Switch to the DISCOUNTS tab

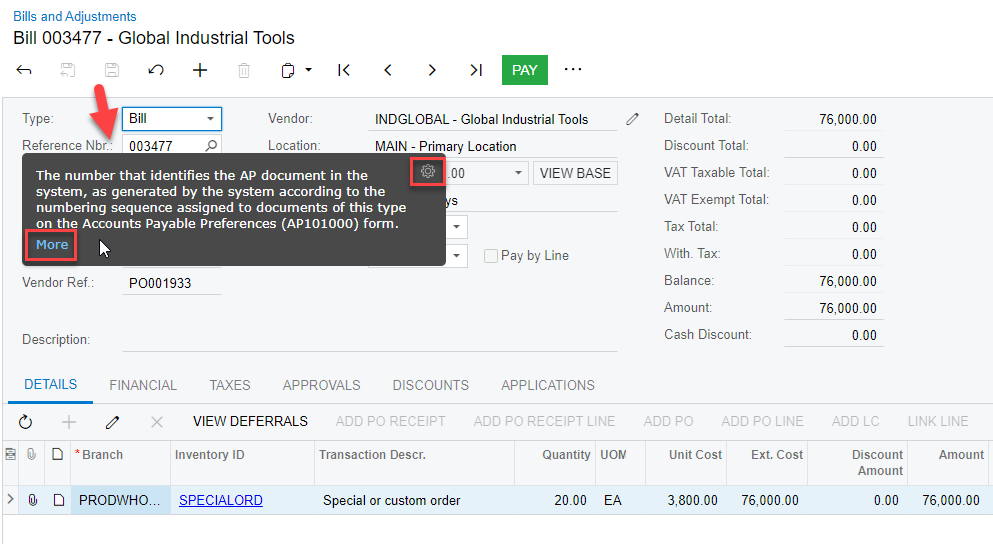click(x=431, y=385)
